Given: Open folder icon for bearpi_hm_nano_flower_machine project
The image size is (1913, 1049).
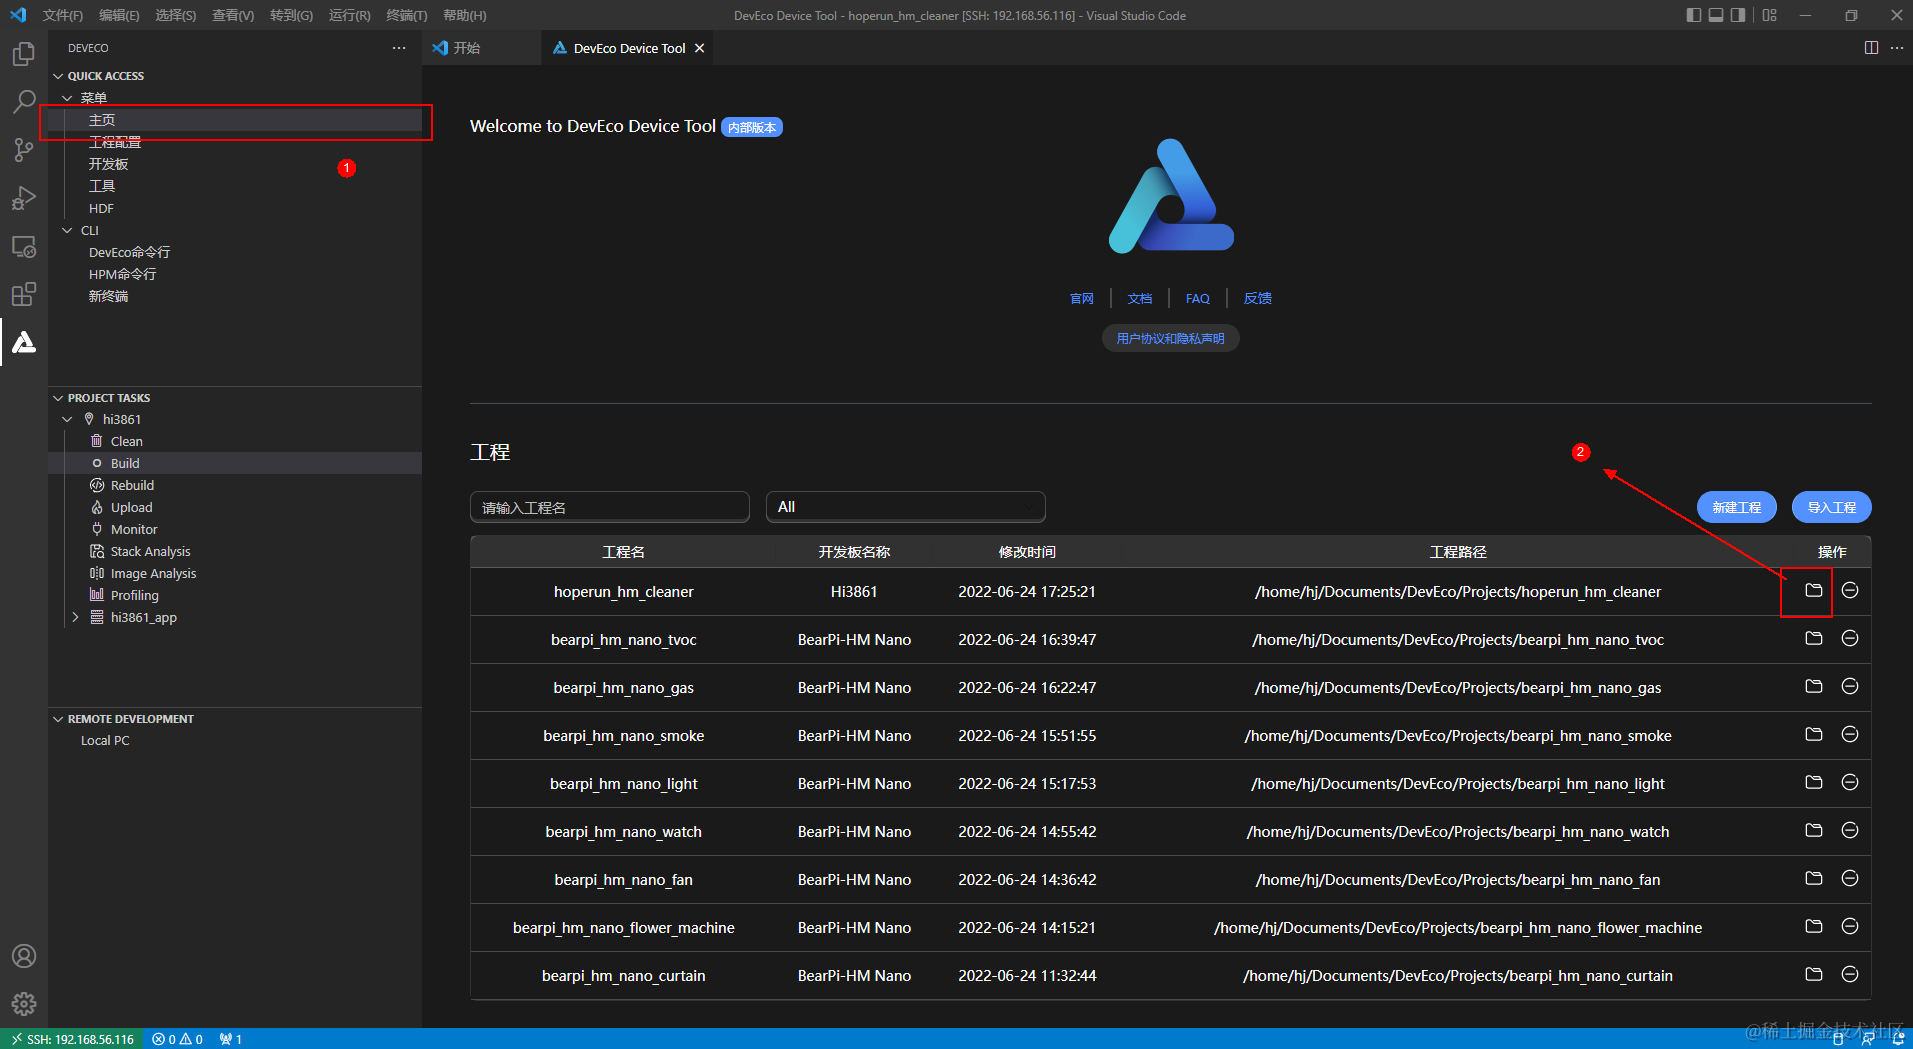Looking at the screenshot, I should coord(1814,926).
